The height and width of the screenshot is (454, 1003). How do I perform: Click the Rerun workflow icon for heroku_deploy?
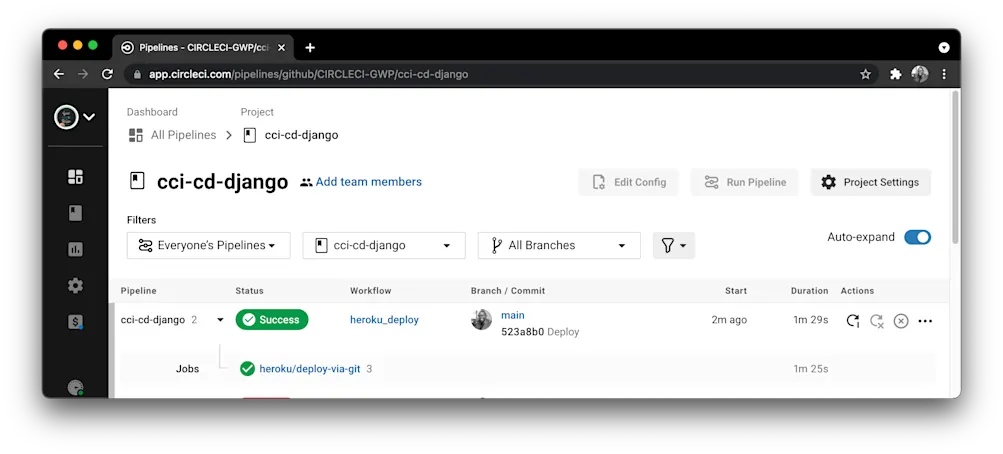pyautogui.click(x=852, y=320)
